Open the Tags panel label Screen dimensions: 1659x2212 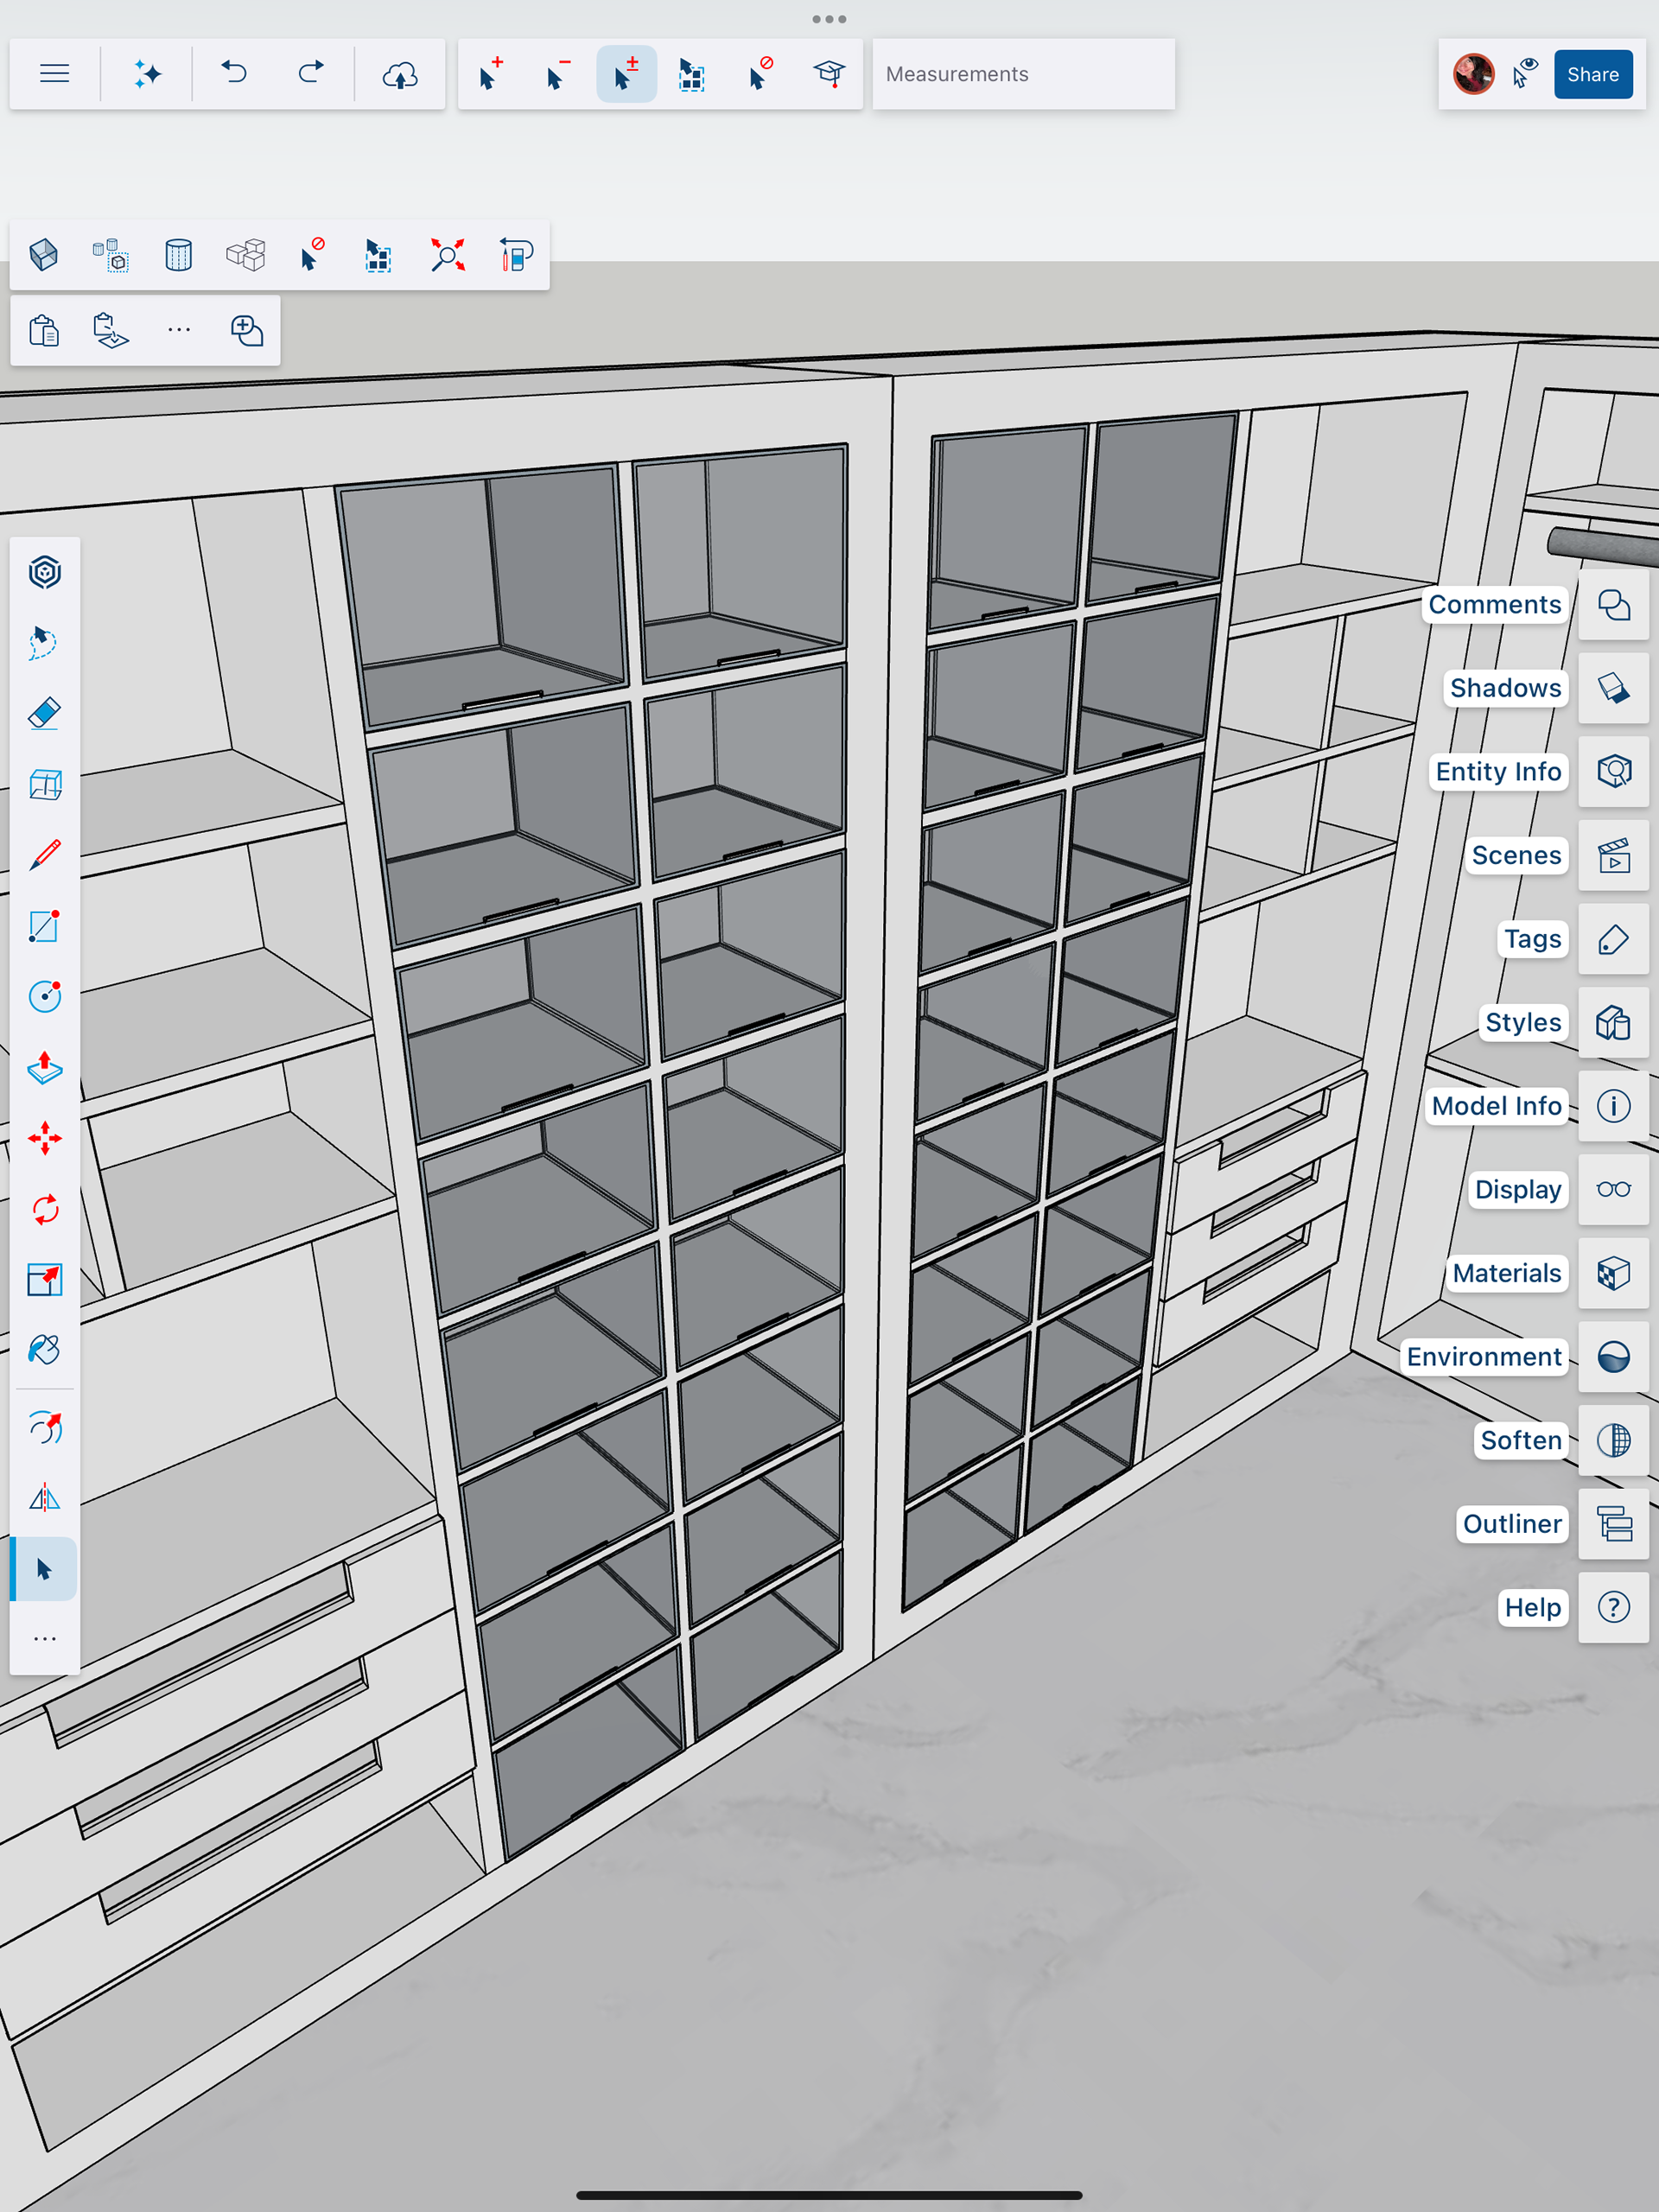[1532, 939]
